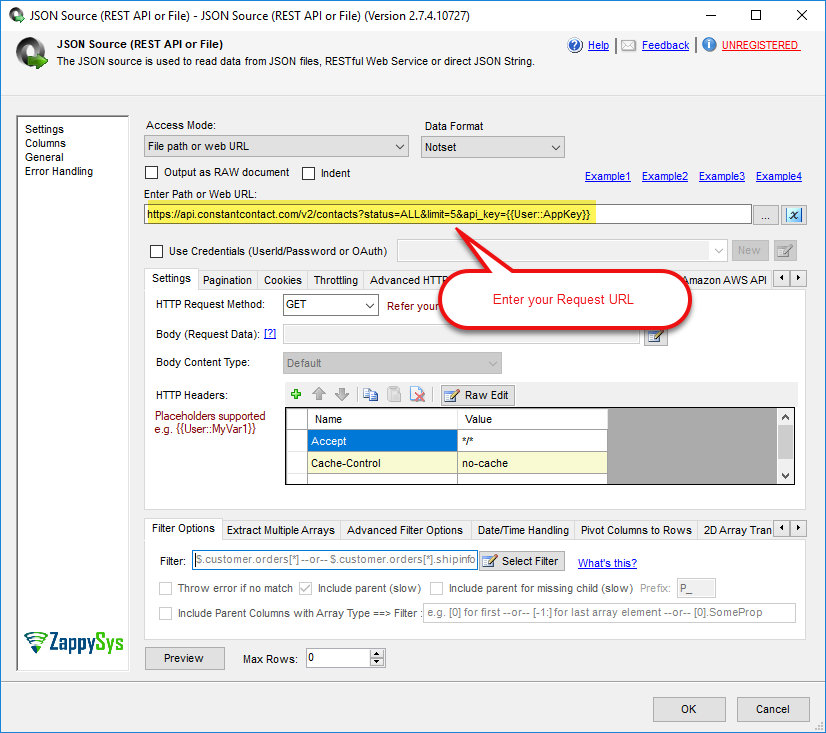Open the Example4 link

779,177
